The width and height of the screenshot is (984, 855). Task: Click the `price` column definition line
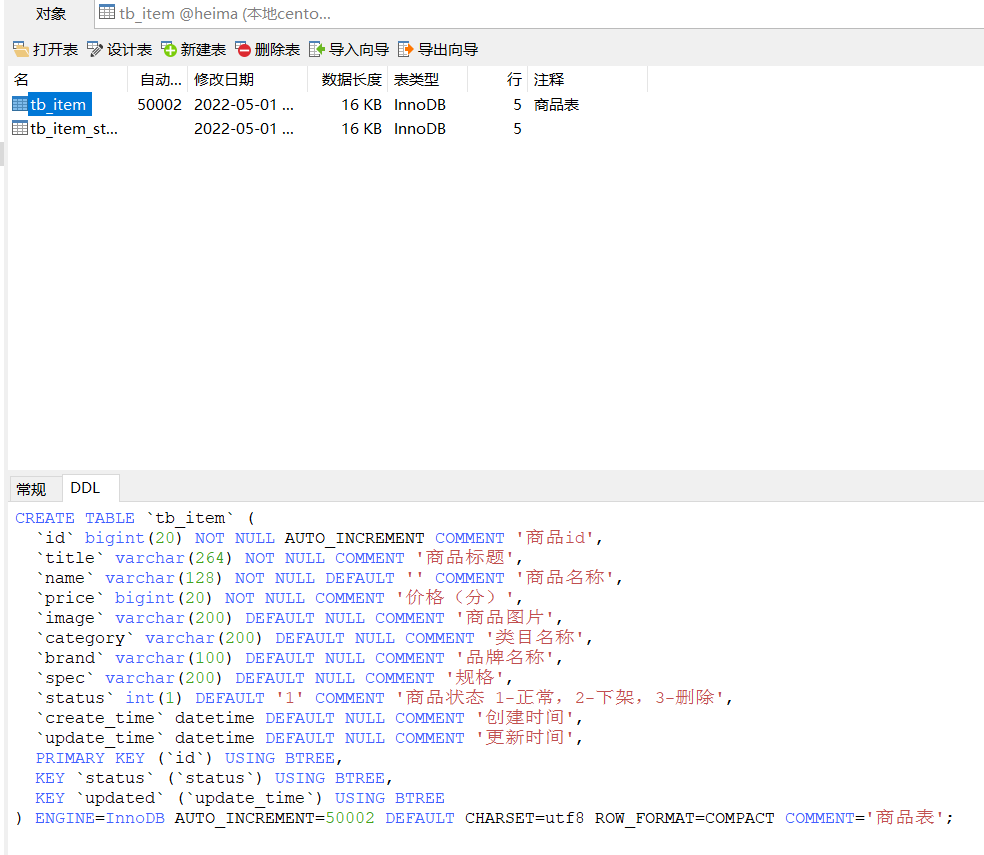pos(279,598)
